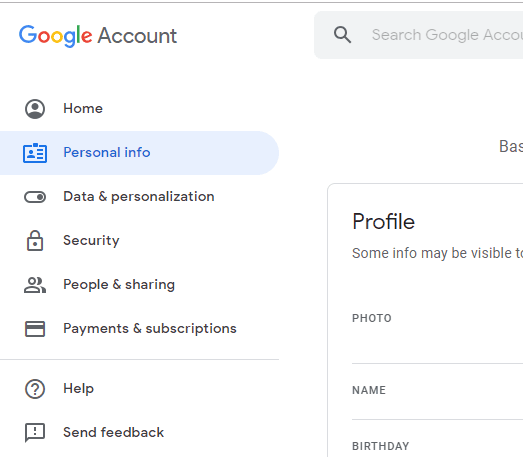This screenshot has height=457, width=523.
Task: Select the Personal info menu item
Action: 139,153
